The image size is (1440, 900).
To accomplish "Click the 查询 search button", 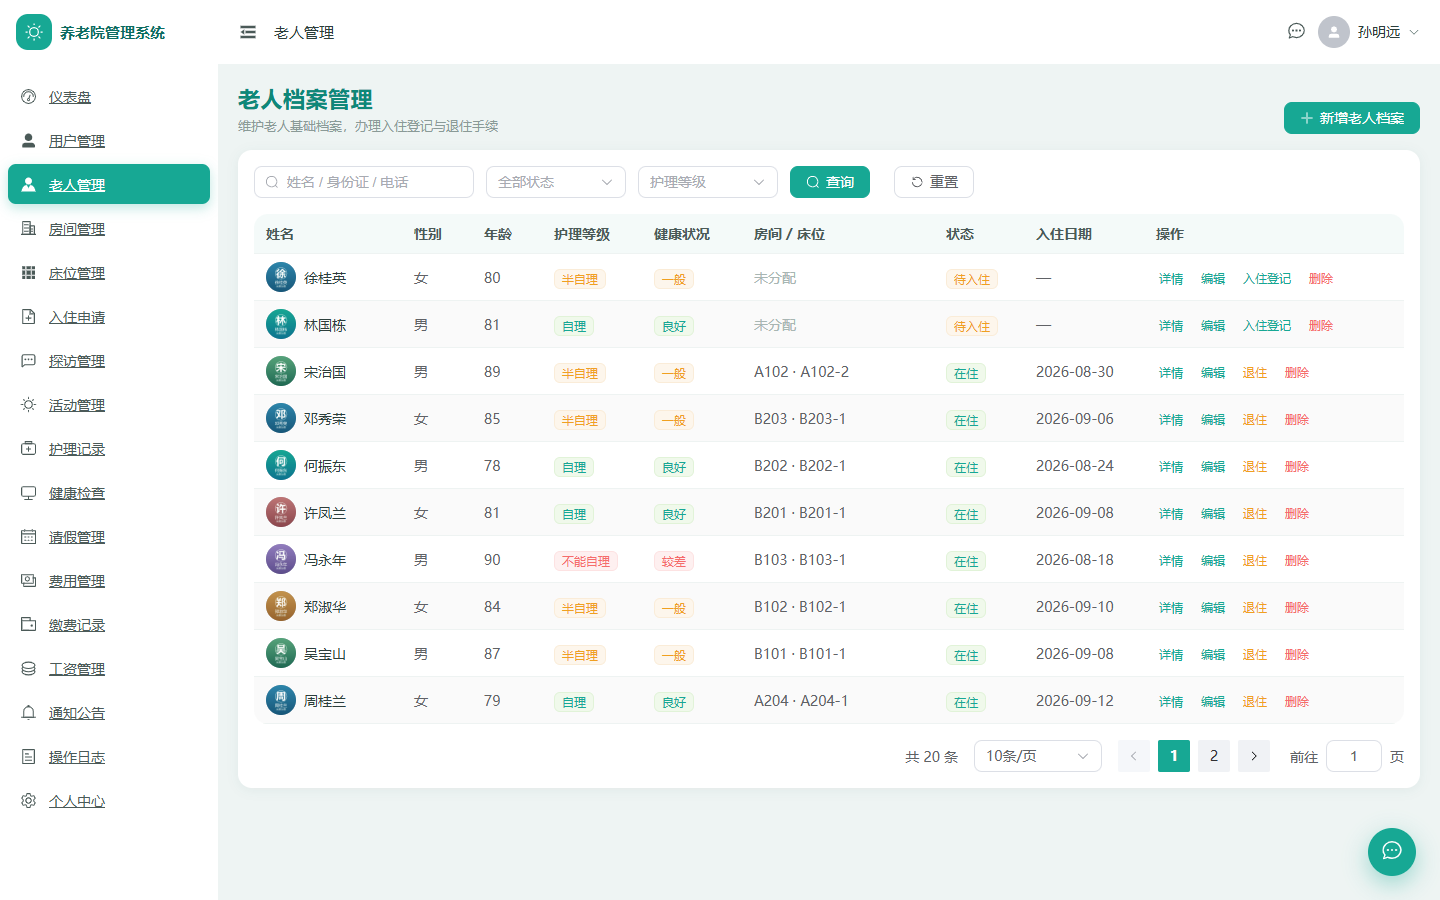I will point(830,182).
